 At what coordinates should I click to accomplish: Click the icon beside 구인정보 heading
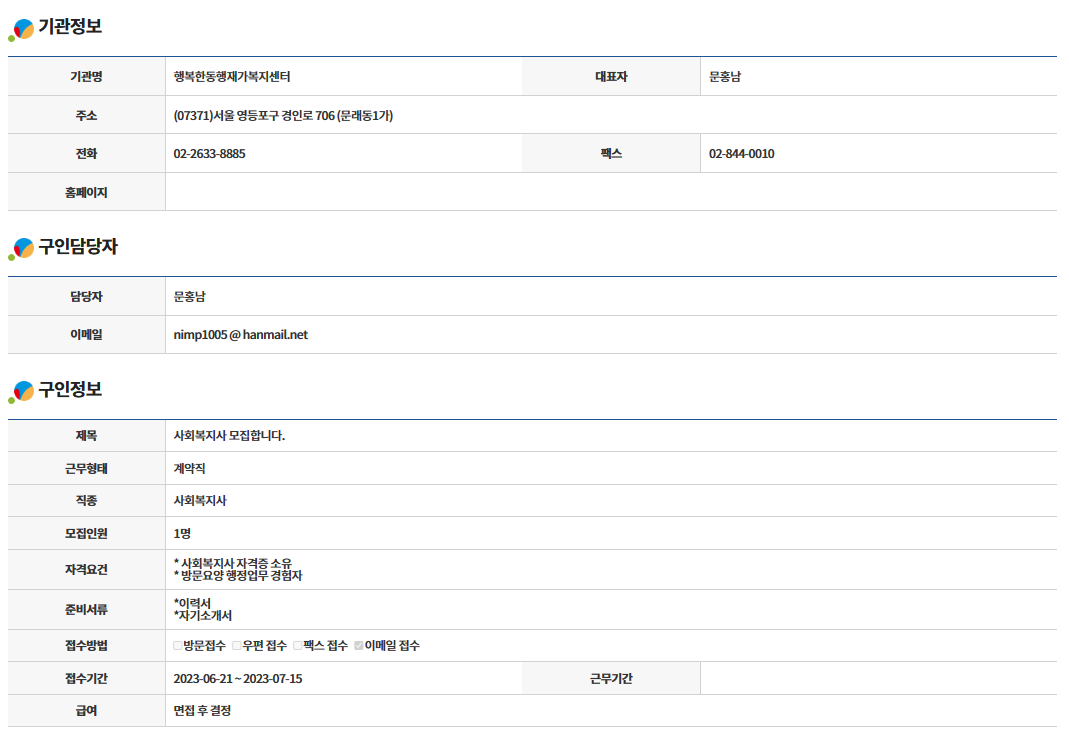pos(21,392)
